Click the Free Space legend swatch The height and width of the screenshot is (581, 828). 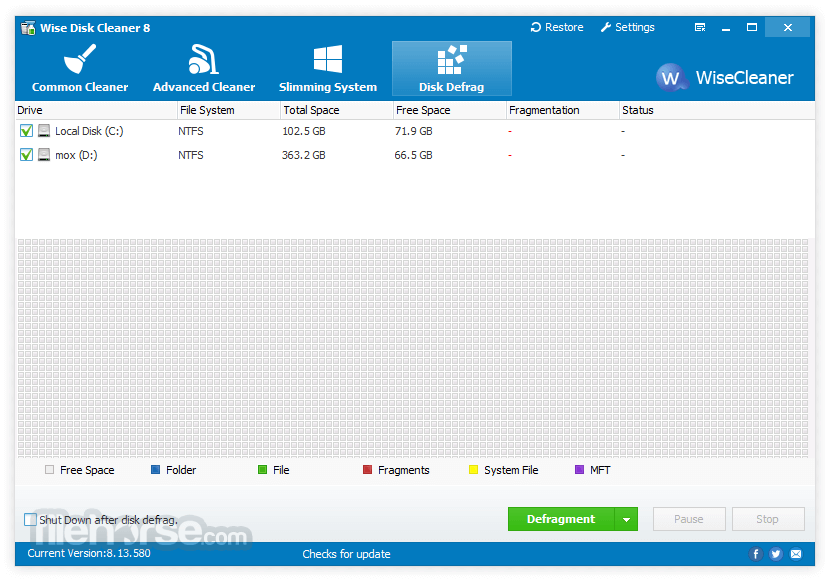pos(50,470)
